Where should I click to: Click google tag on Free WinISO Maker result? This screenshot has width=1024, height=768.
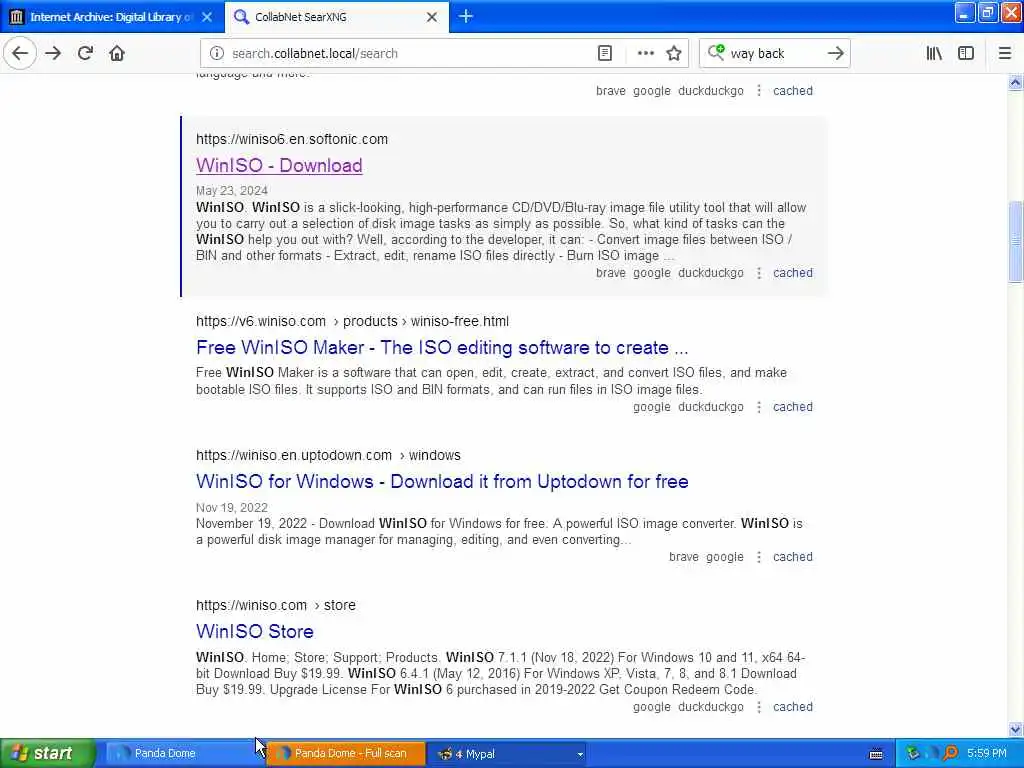point(652,407)
